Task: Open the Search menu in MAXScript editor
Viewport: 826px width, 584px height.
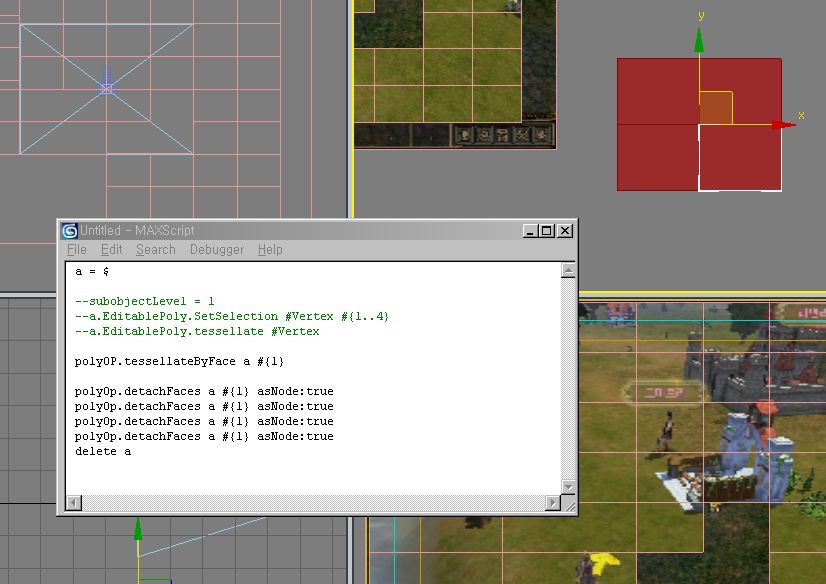Action: [155, 250]
